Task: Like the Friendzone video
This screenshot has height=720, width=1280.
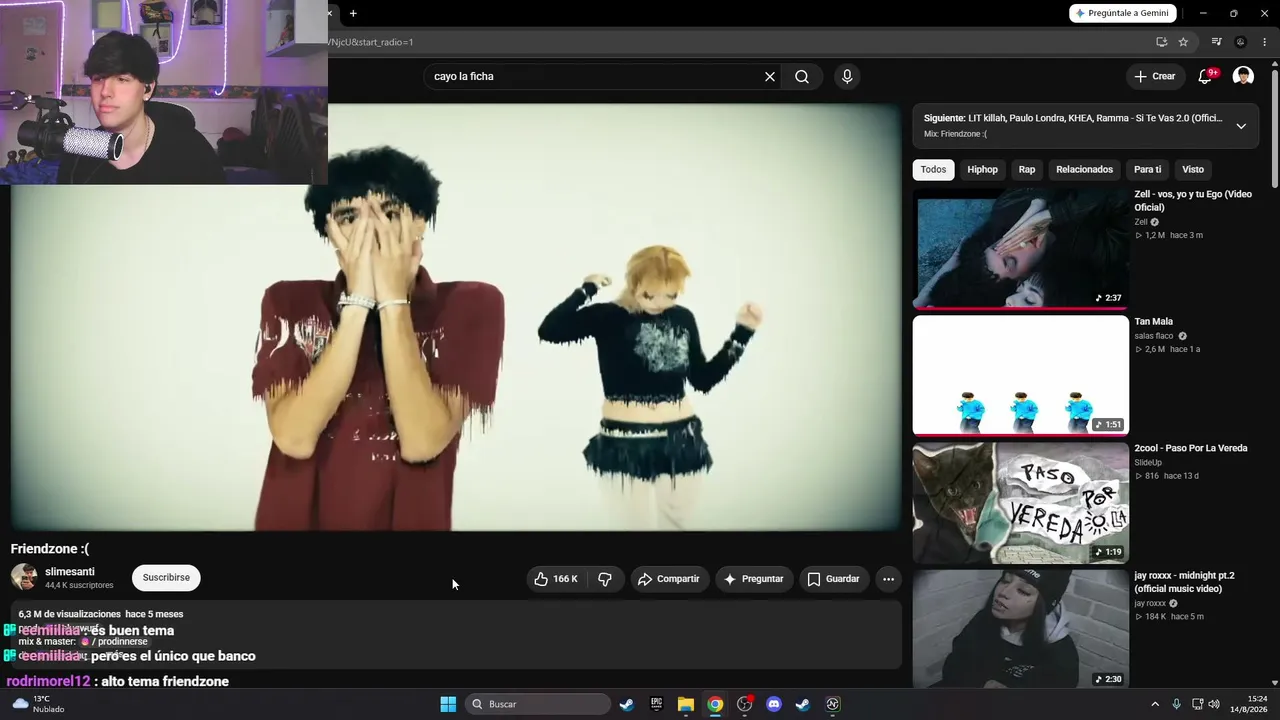Action: pyautogui.click(x=555, y=579)
